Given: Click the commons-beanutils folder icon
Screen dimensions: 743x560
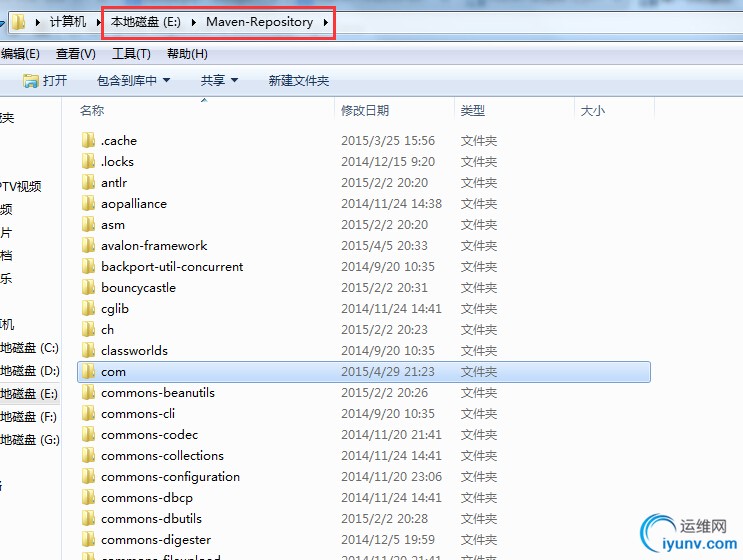Looking at the screenshot, I should 88,392.
